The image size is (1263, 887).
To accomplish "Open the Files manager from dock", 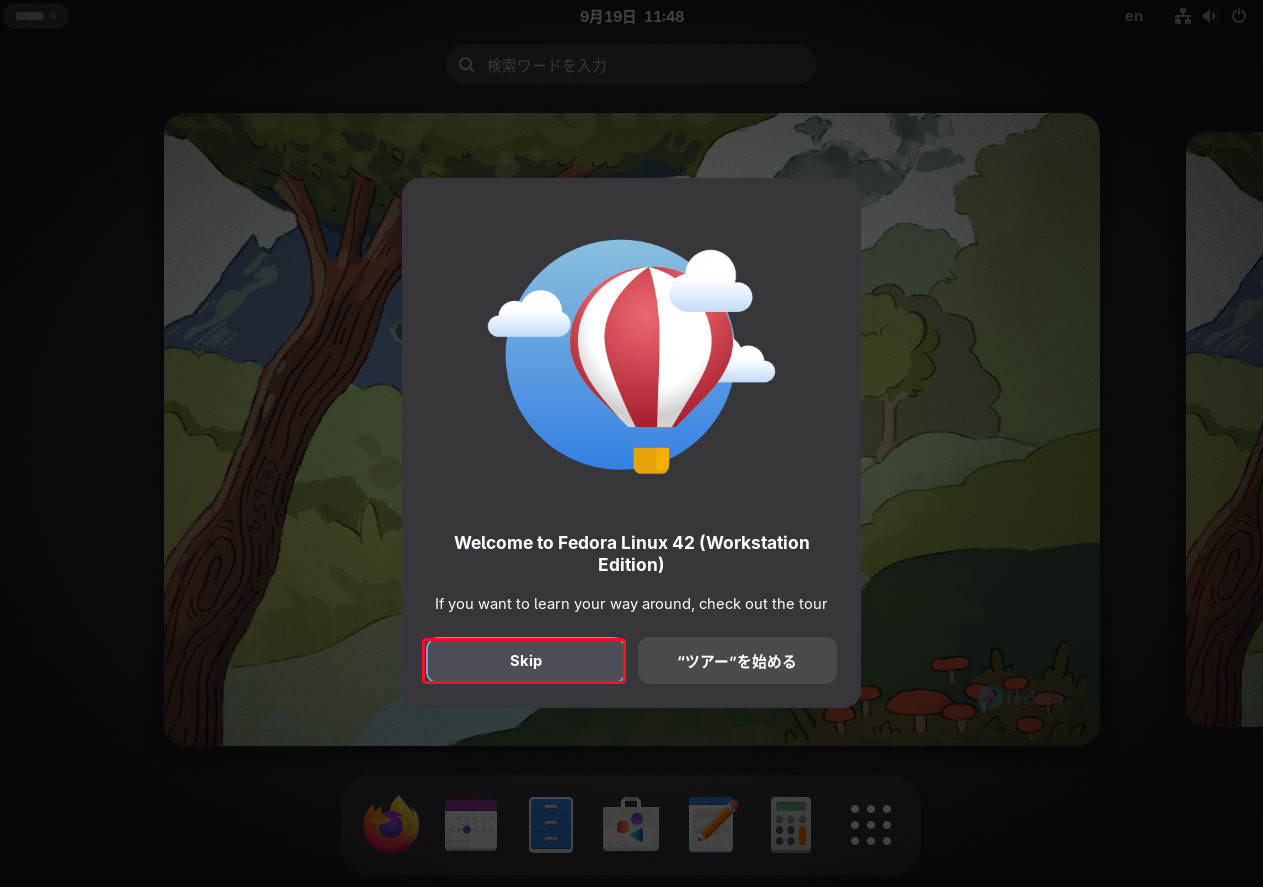I will click(x=551, y=825).
